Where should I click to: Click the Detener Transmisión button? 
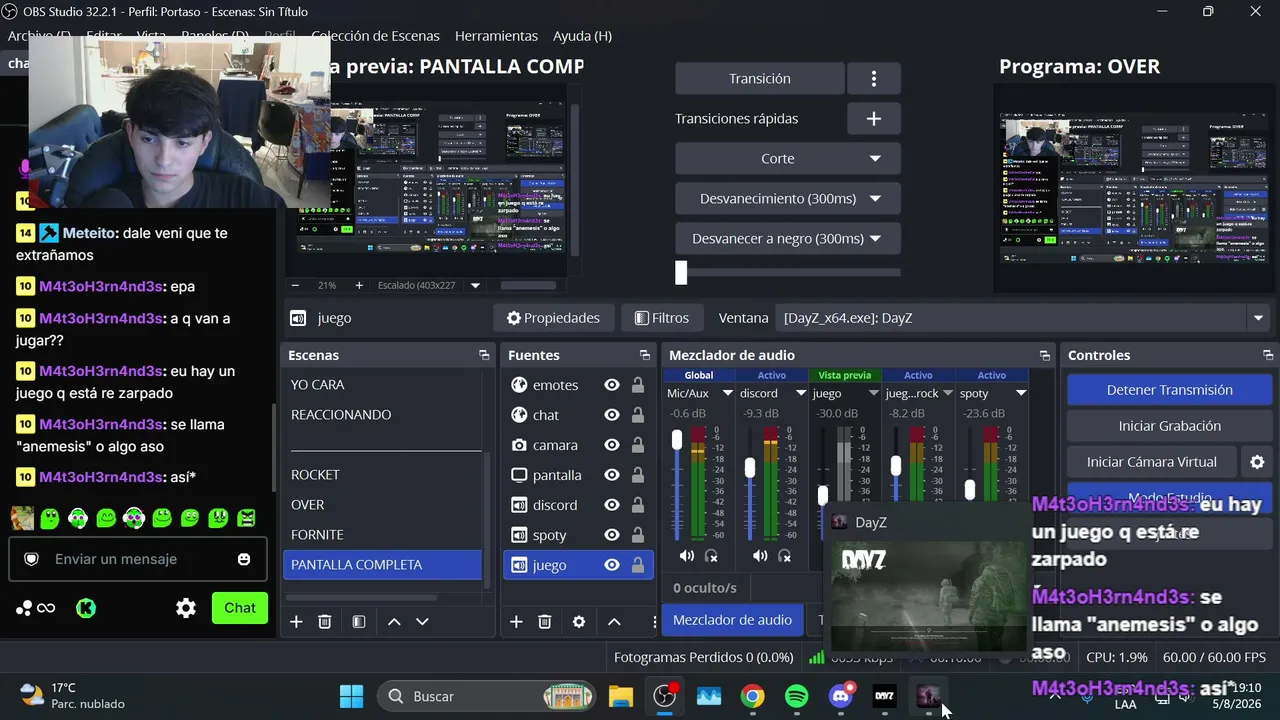1169,390
